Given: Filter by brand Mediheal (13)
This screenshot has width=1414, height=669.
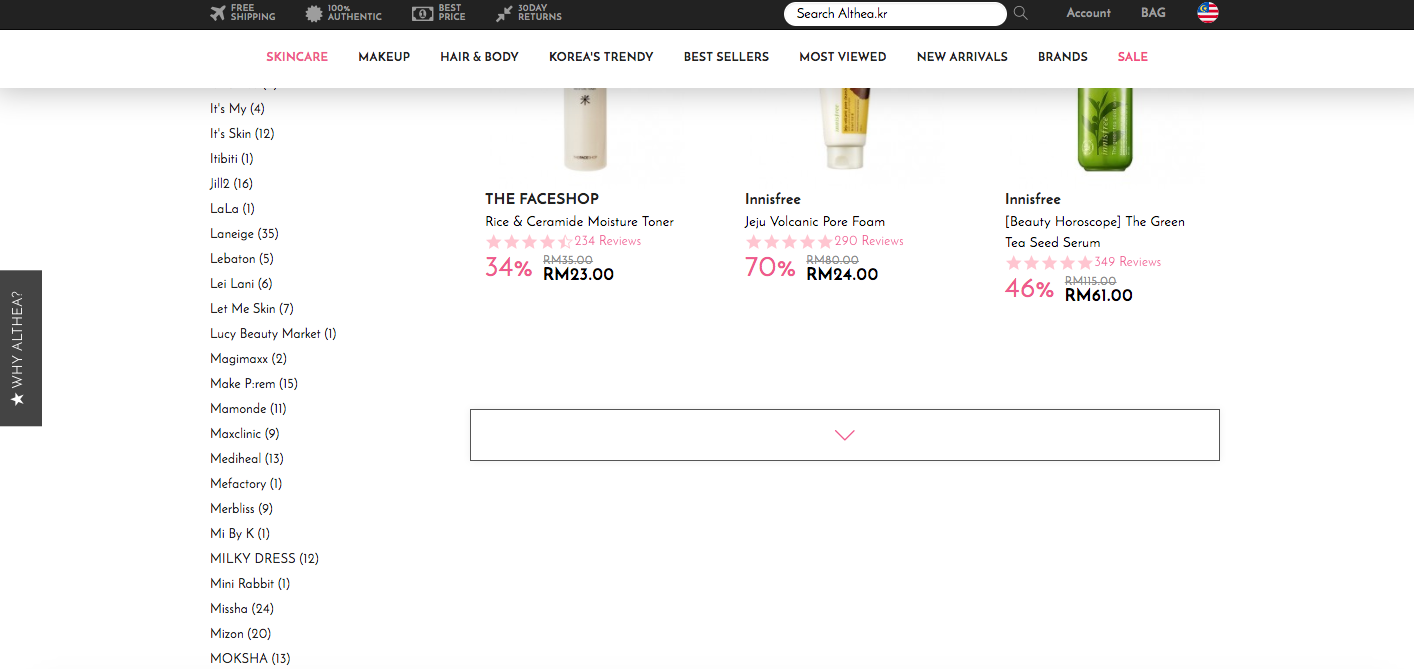Looking at the screenshot, I should pos(247,459).
